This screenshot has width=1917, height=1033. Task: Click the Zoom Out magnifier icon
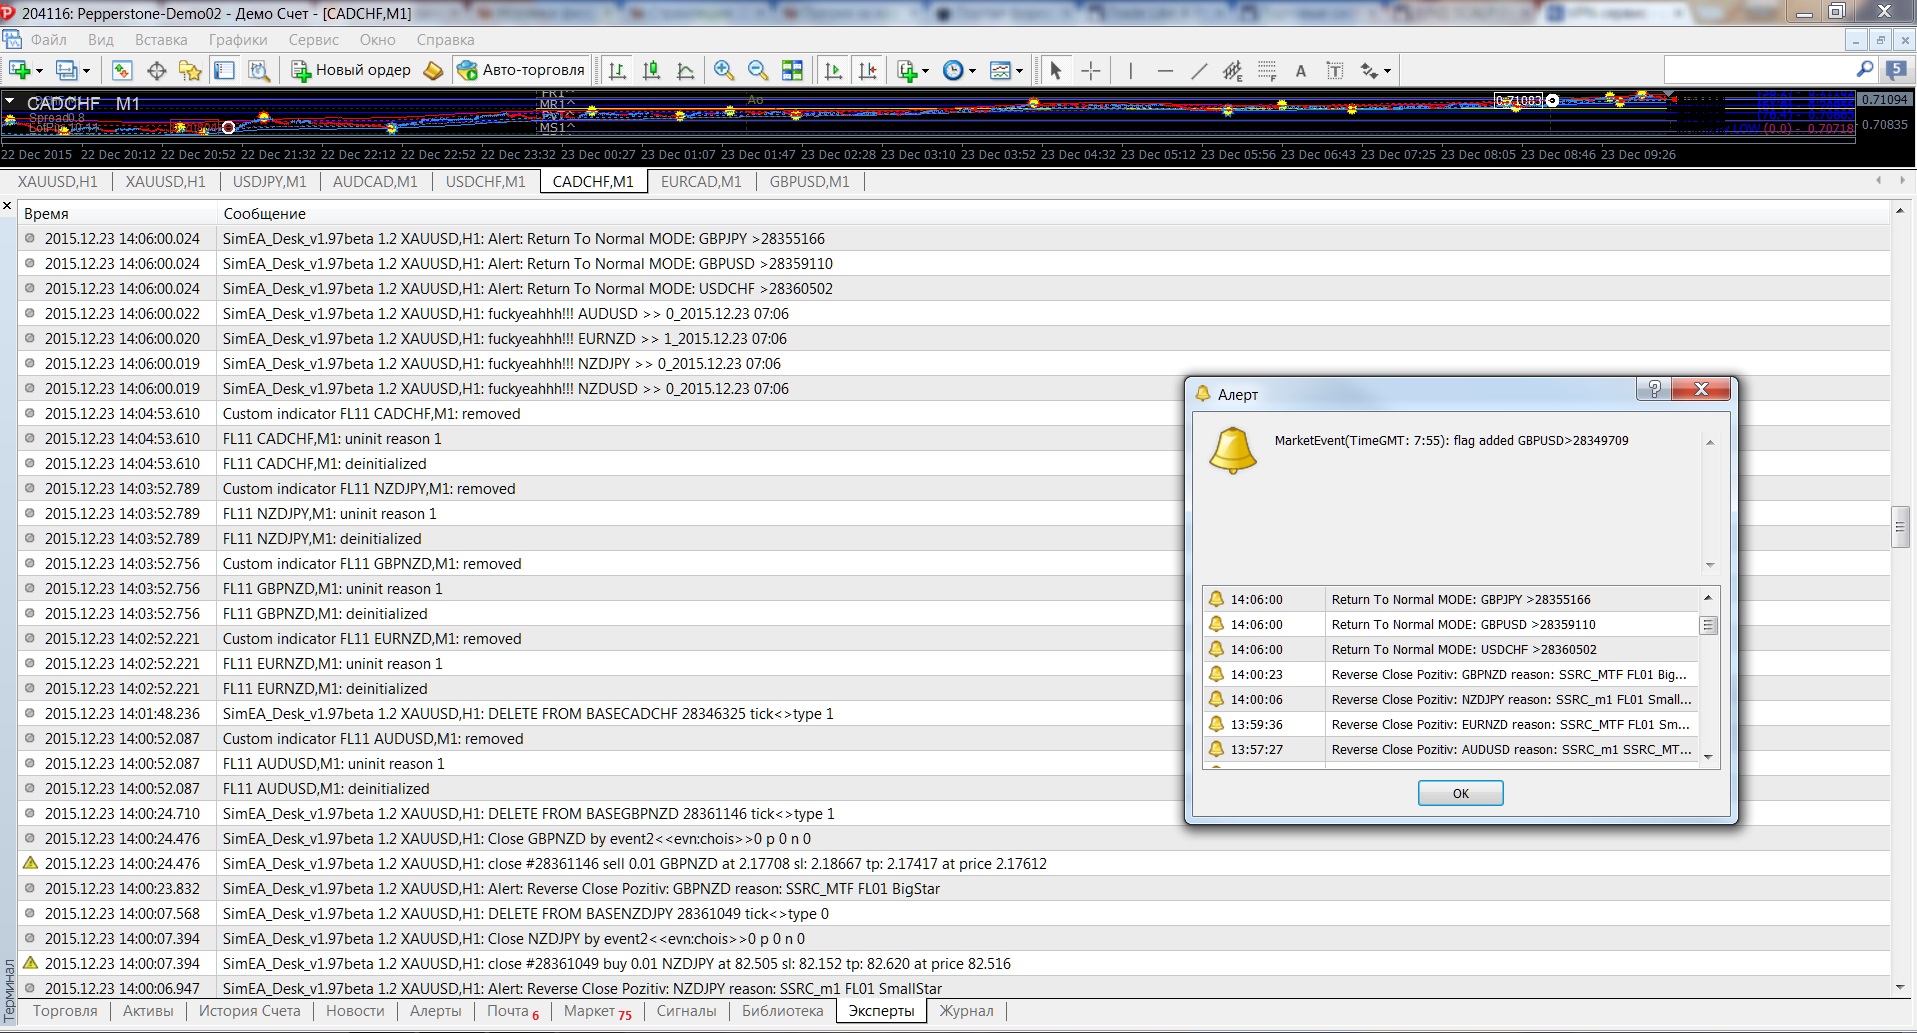[758, 70]
